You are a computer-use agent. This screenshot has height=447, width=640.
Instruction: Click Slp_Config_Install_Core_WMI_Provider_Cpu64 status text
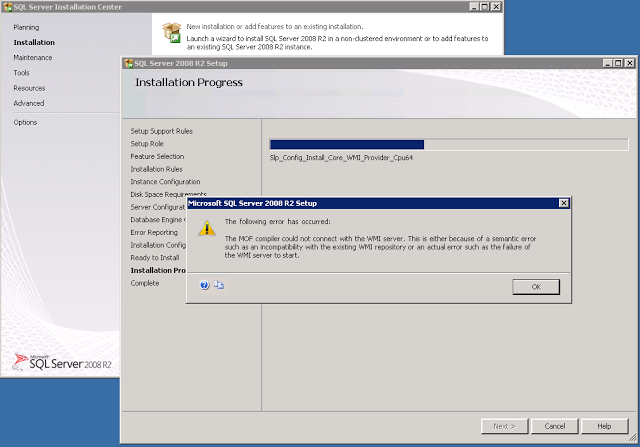coord(341,158)
